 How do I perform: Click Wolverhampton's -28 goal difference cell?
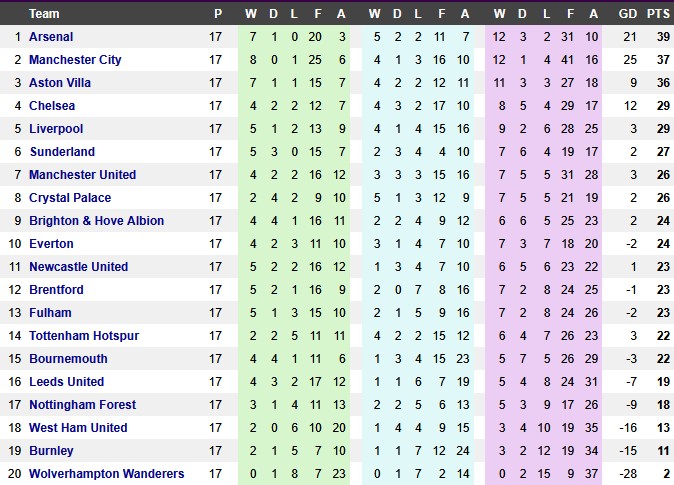[x=628, y=474]
